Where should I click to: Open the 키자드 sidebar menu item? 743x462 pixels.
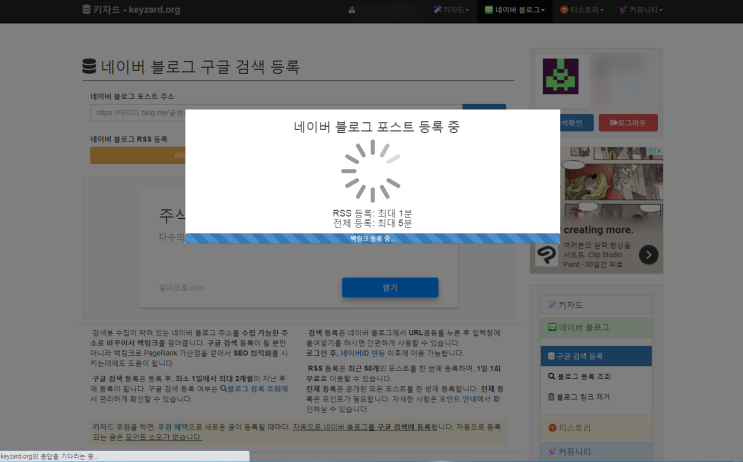[596, 305]
